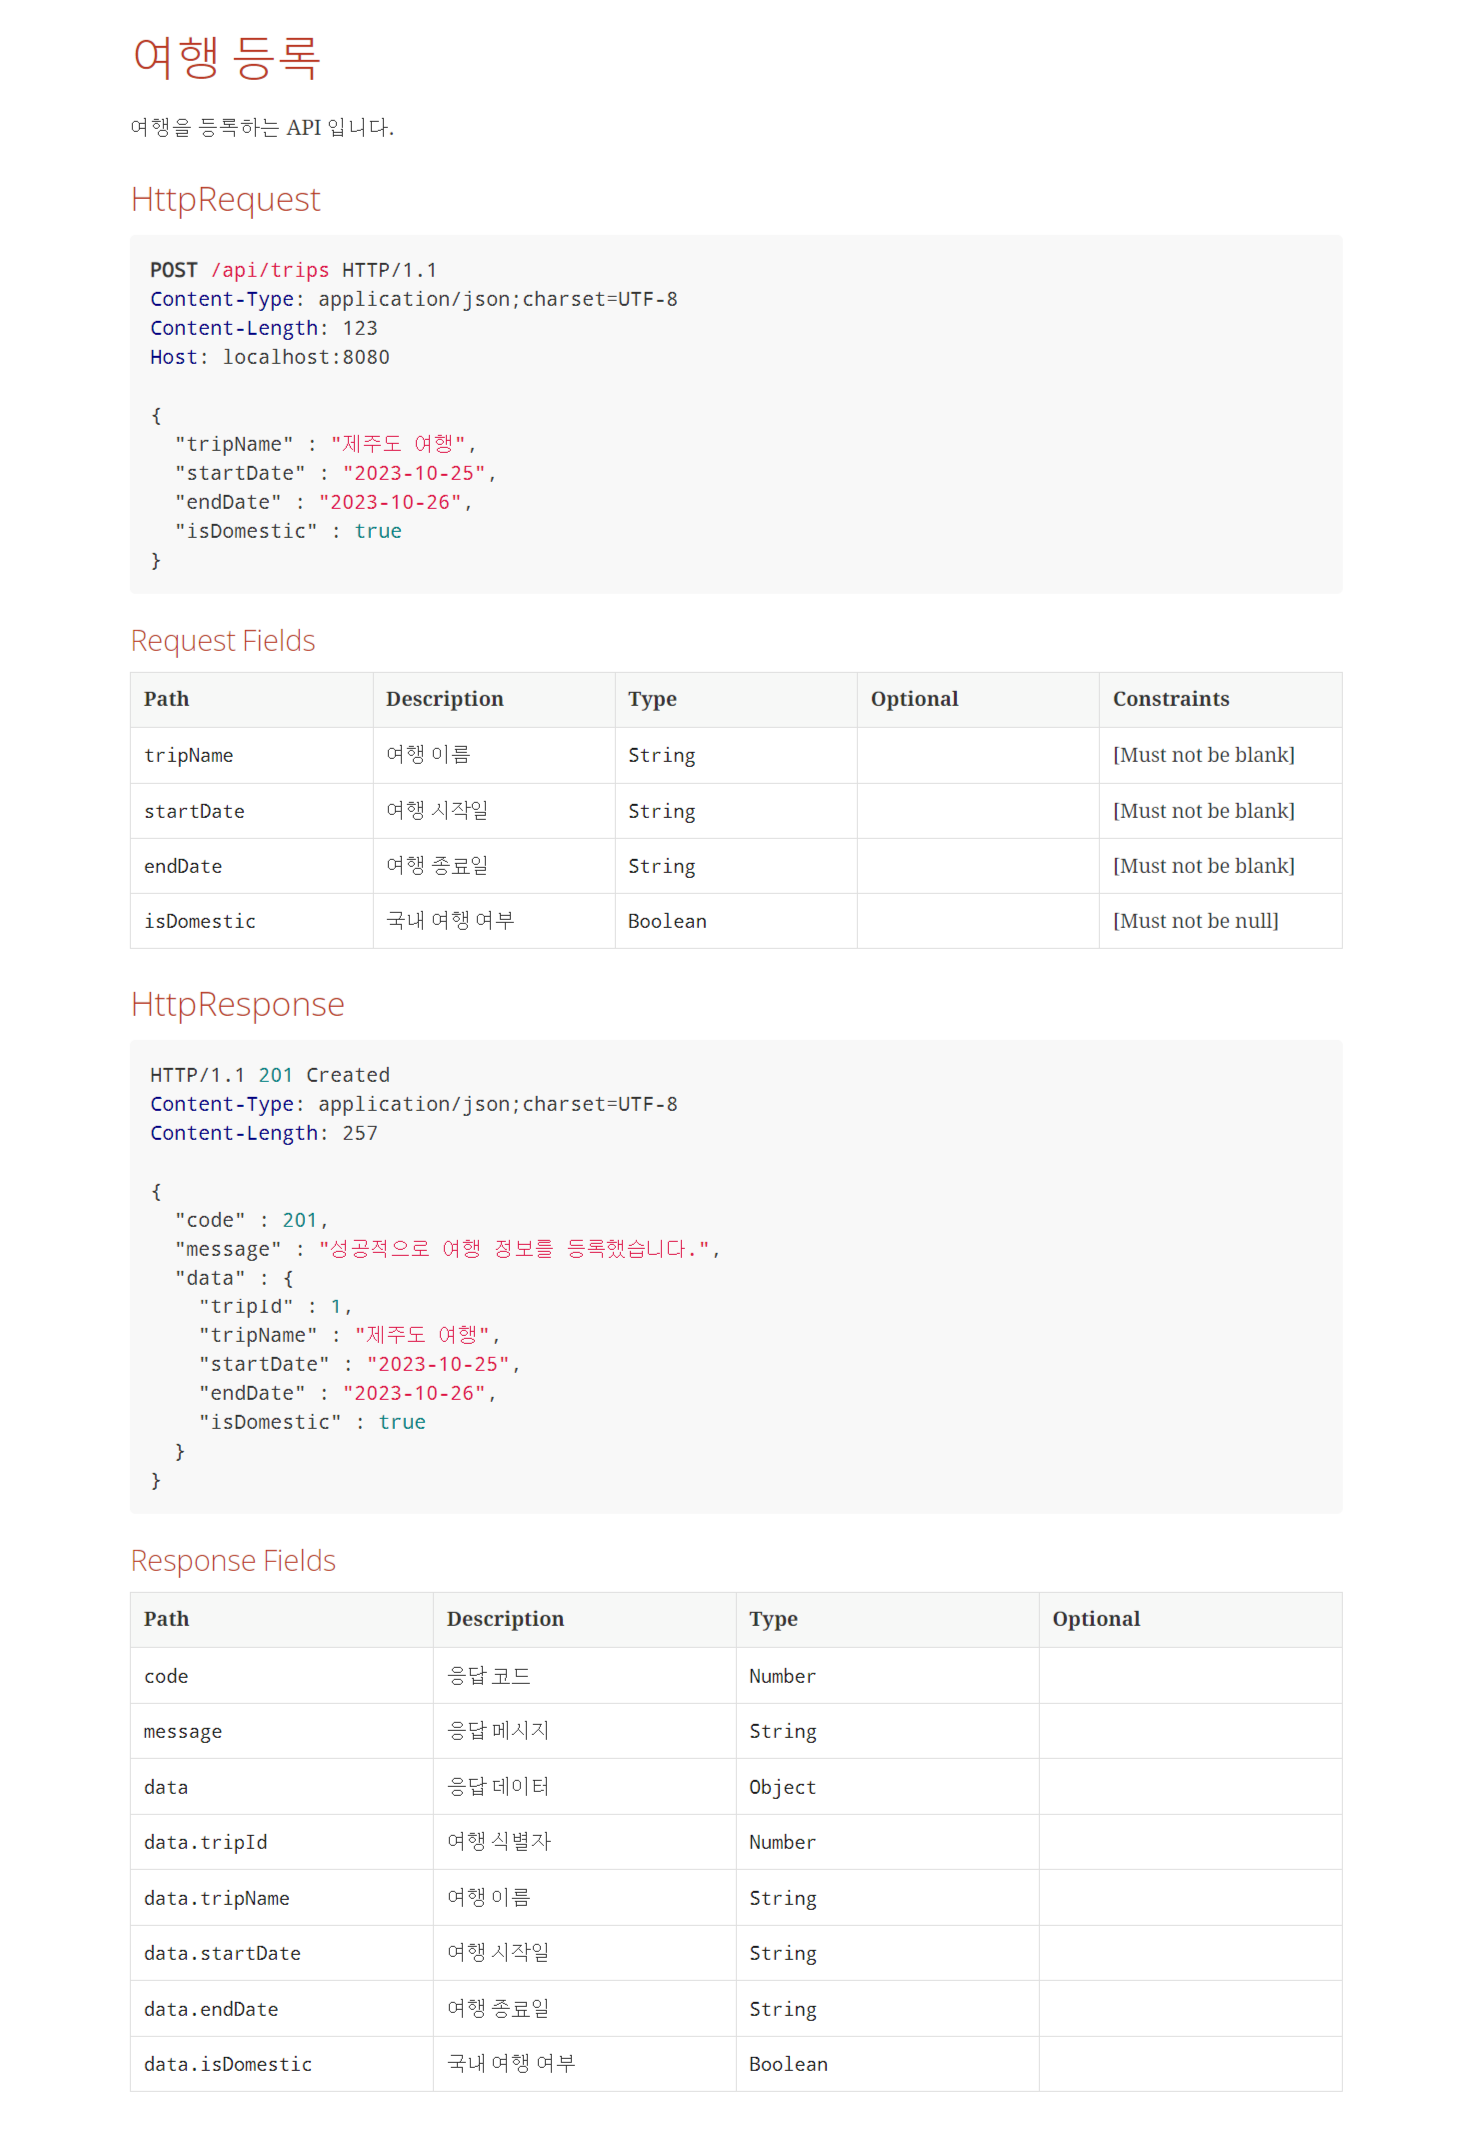This screenshot has width=1480, height=2132.
Task: Click the data.tripId row in Response Fields
Action: click(x=736, y=1842)
